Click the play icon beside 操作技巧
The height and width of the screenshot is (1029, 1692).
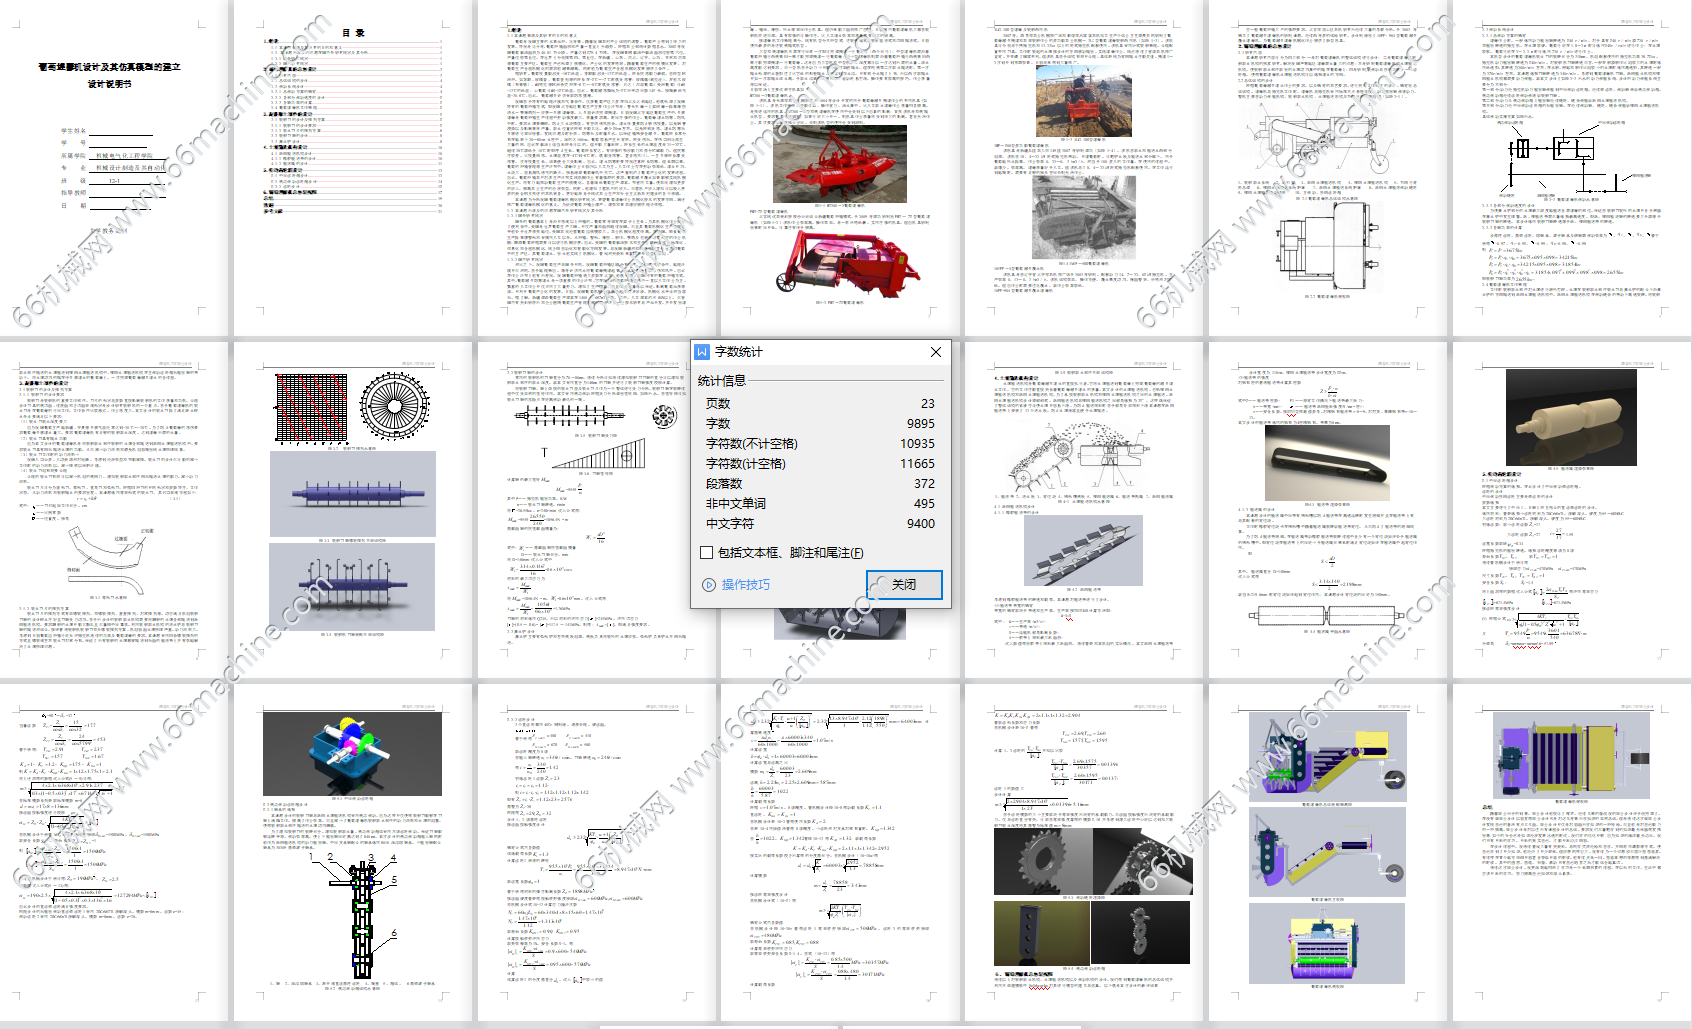click(x=709, y=585)
